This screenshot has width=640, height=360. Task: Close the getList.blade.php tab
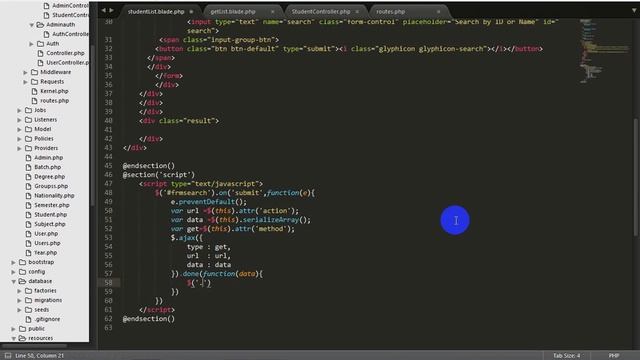273,12
